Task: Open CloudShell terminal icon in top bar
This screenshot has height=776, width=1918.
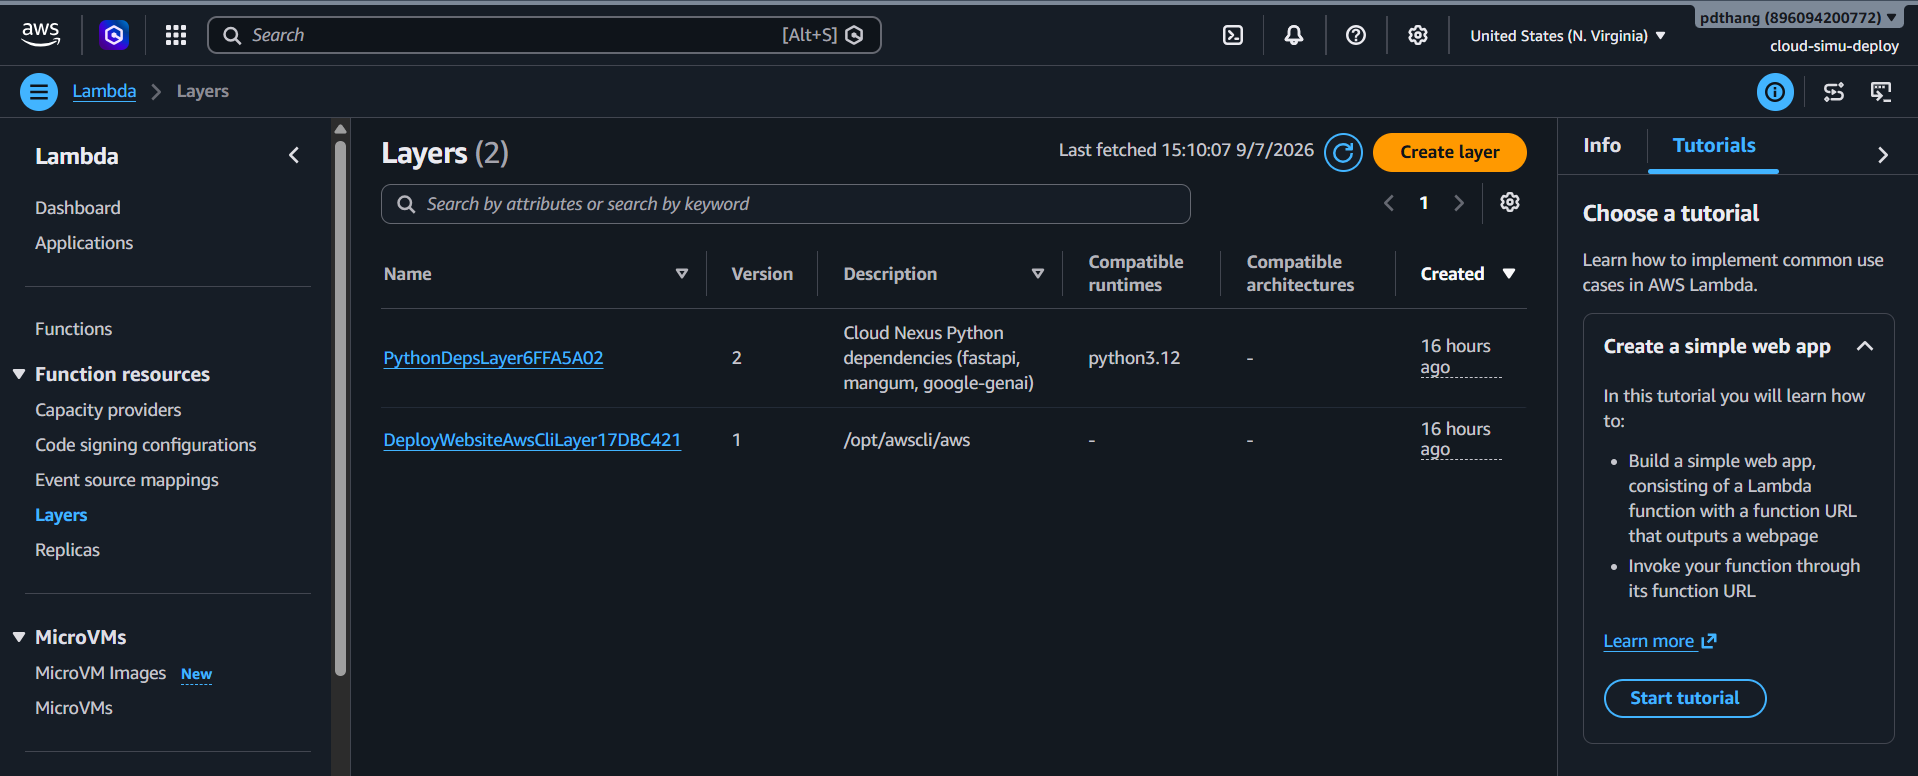Action: pyautogui.click(x=1233, y=35)
